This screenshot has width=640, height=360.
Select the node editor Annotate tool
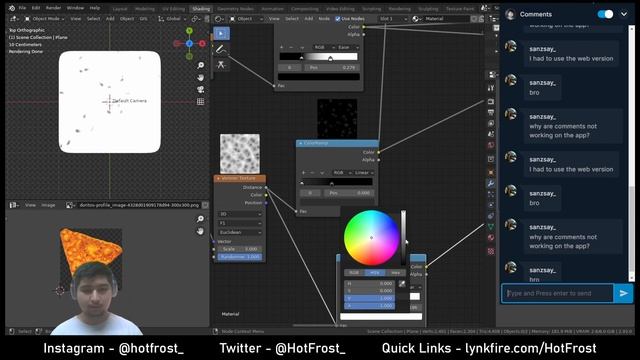tap(221, 49)
